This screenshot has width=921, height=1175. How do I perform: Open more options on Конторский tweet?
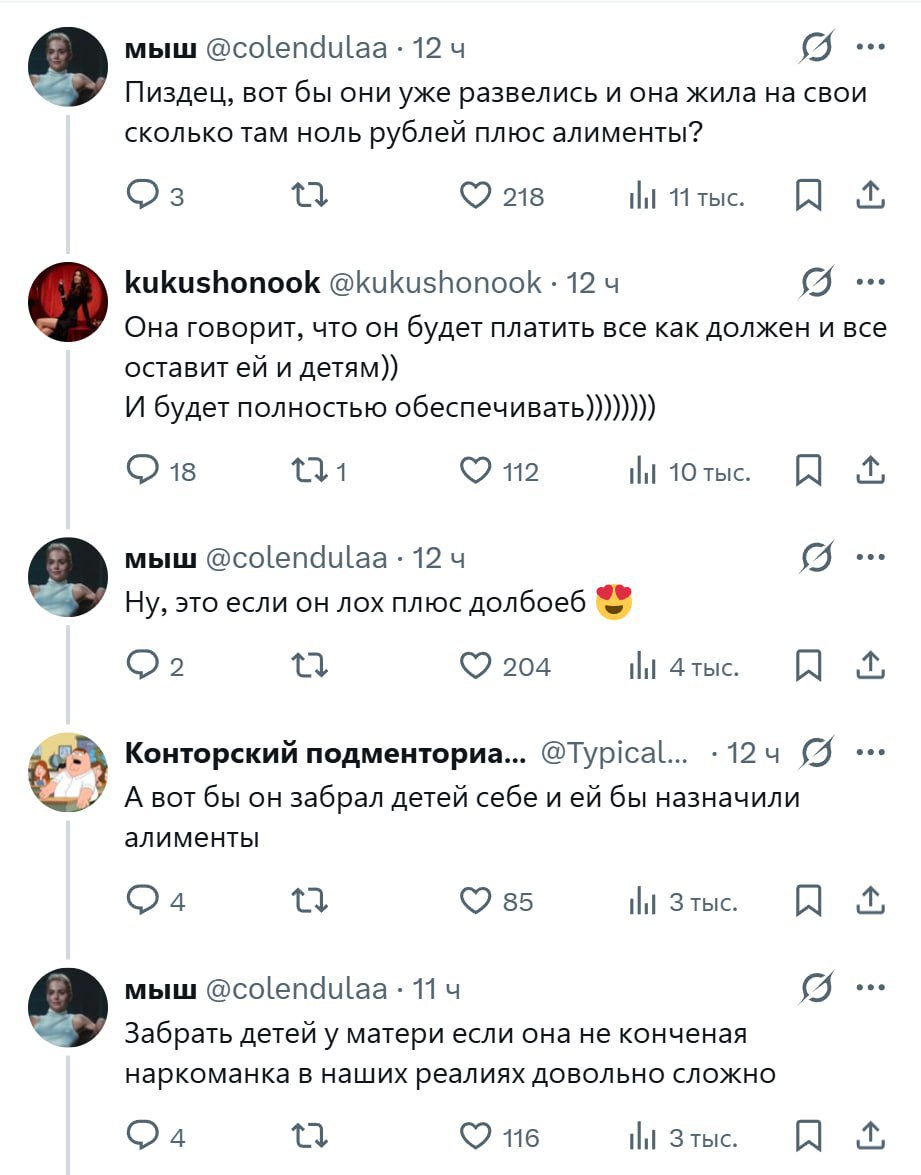click(x=871, y=753)
